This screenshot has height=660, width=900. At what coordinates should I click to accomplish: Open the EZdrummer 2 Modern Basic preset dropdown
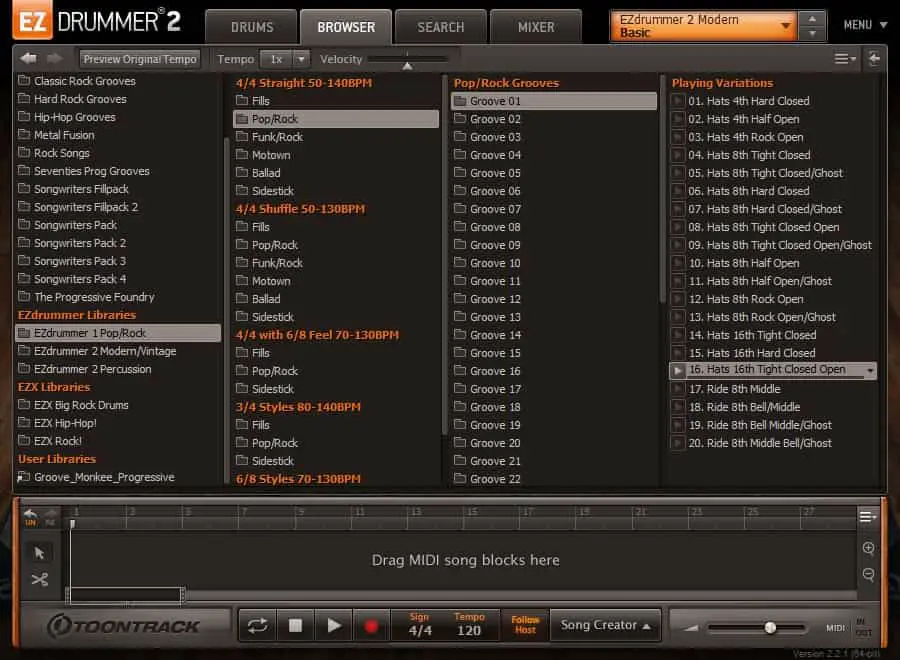(704, 26)
